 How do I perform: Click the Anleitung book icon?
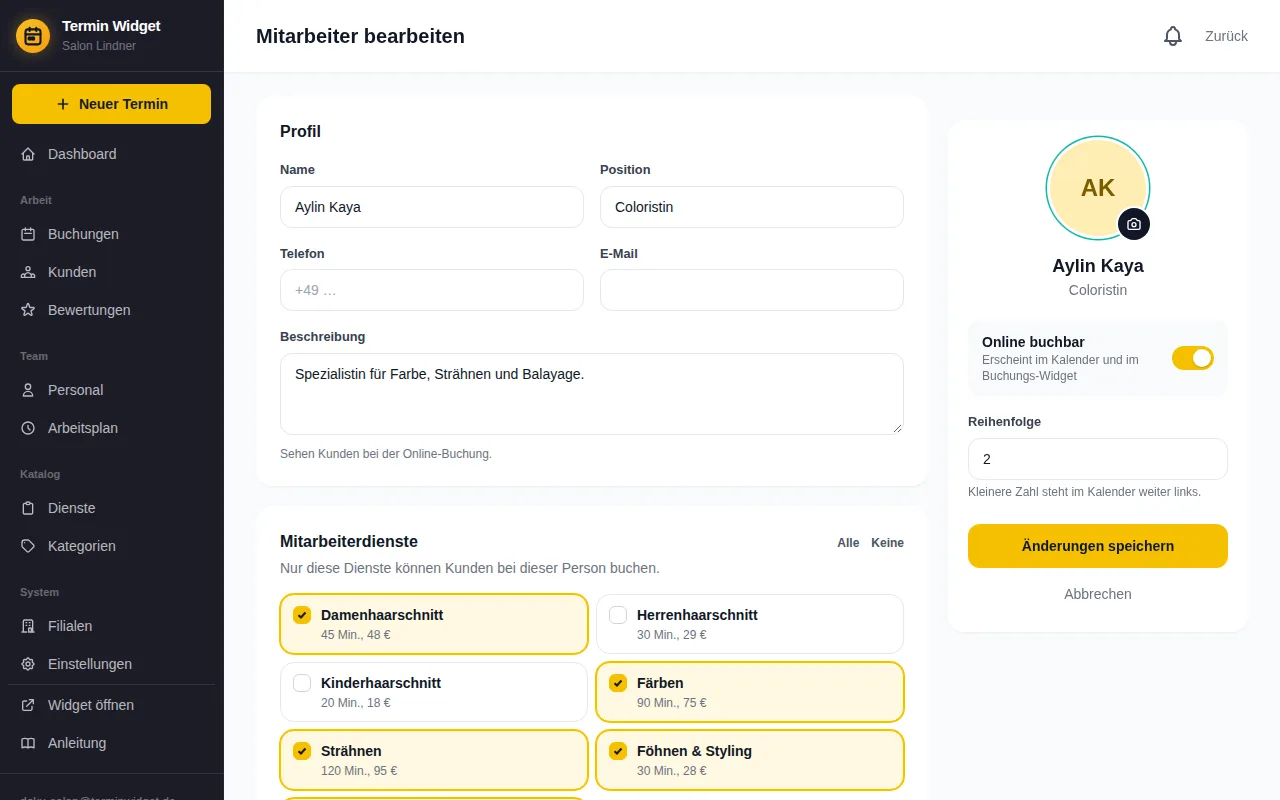coord(28,743)
